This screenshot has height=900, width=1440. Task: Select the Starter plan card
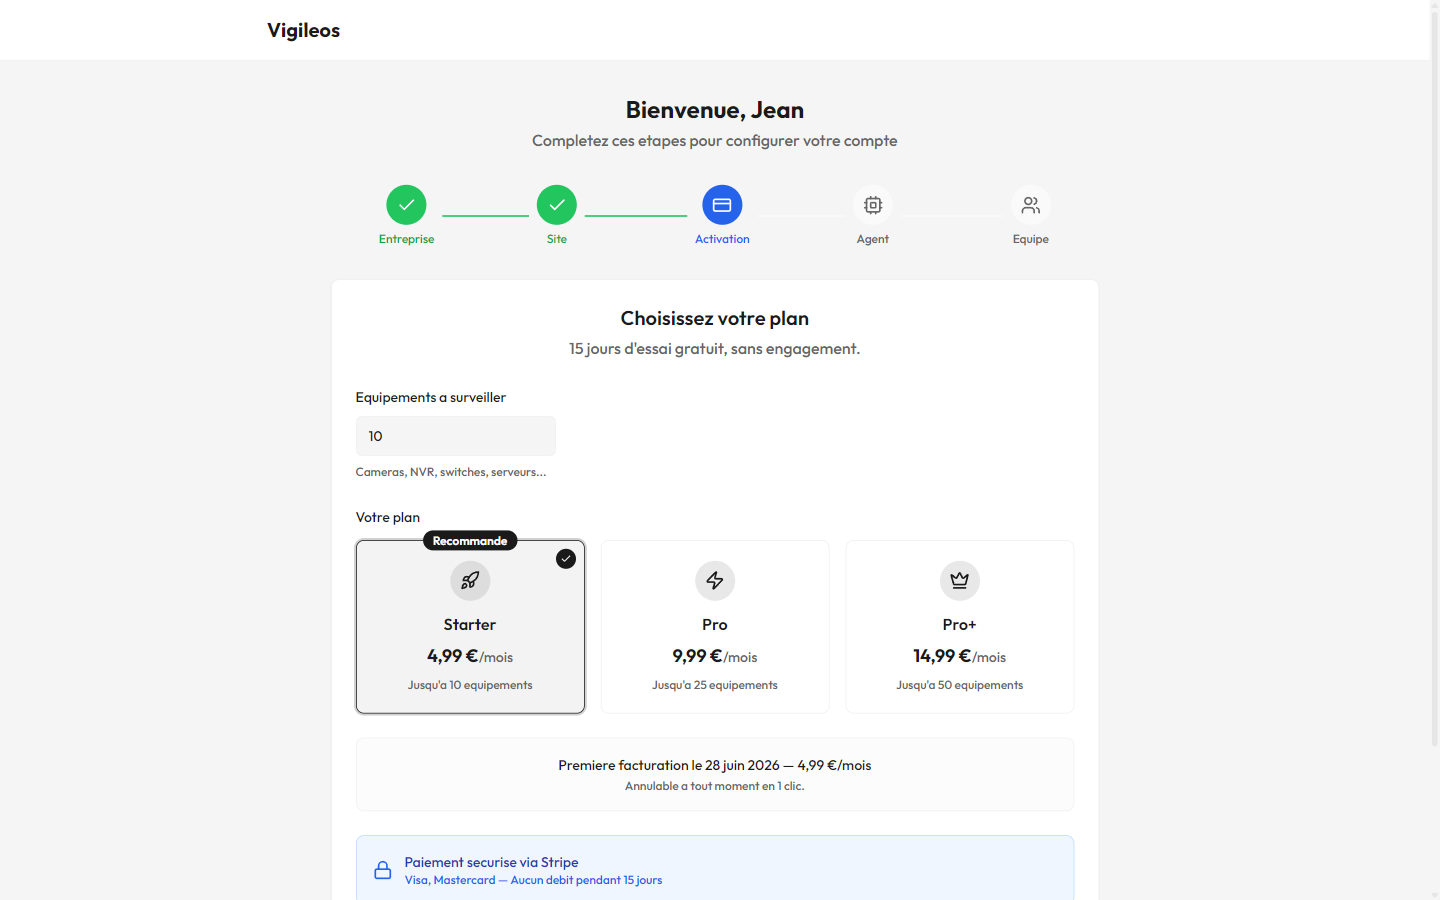pyautogui.click(x=470, y=627)
